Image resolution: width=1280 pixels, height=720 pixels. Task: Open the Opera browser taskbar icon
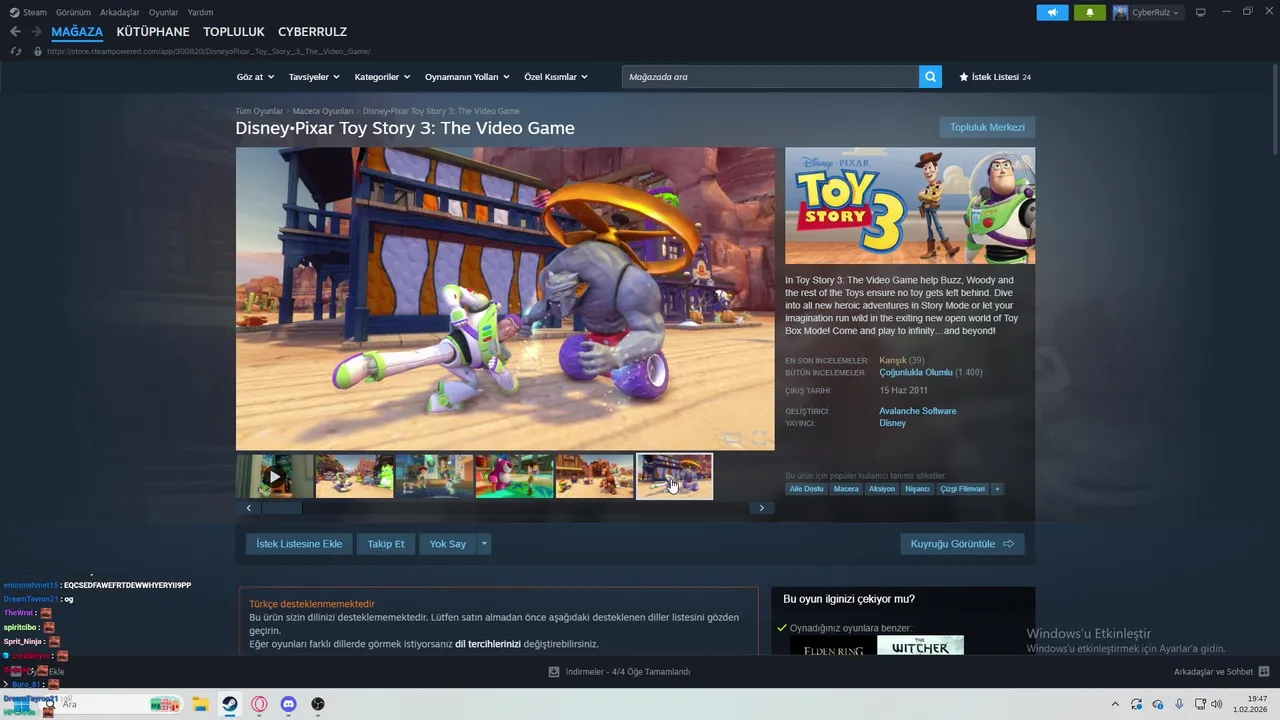(x=259, y=704)
